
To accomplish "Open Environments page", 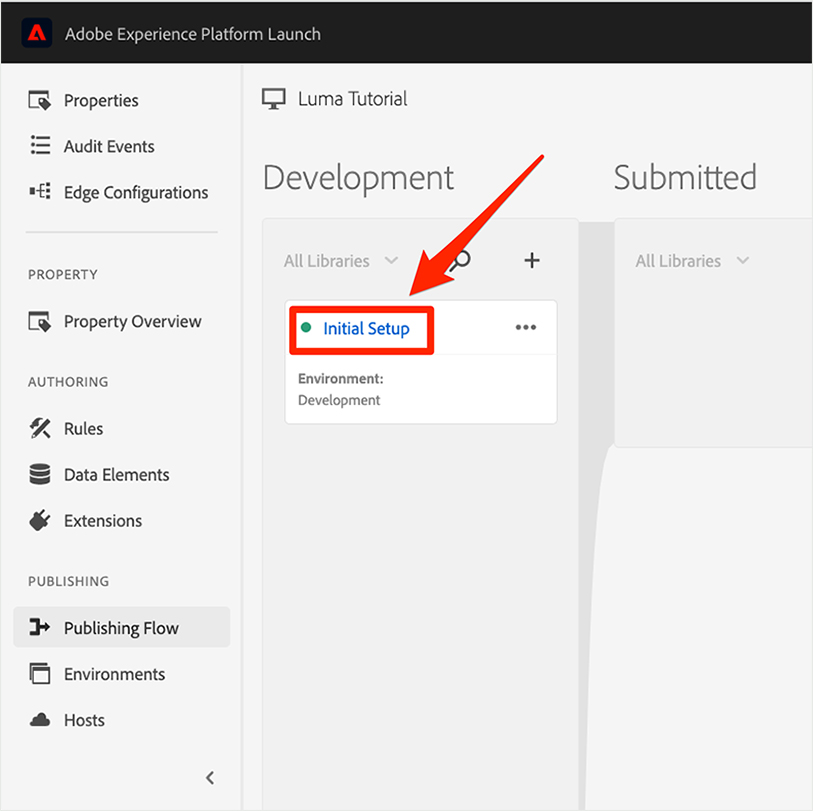I will point(115,674).
